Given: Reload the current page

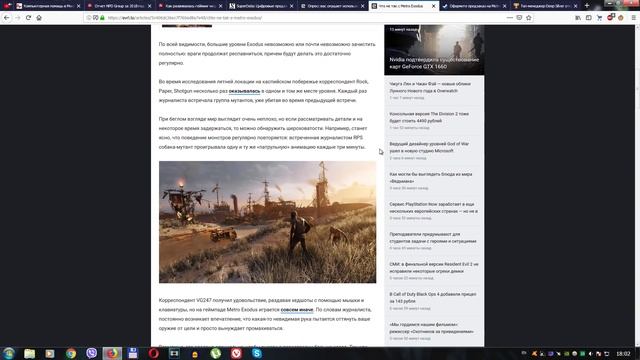Looking at the screenshot, I should tap(28, 18).
